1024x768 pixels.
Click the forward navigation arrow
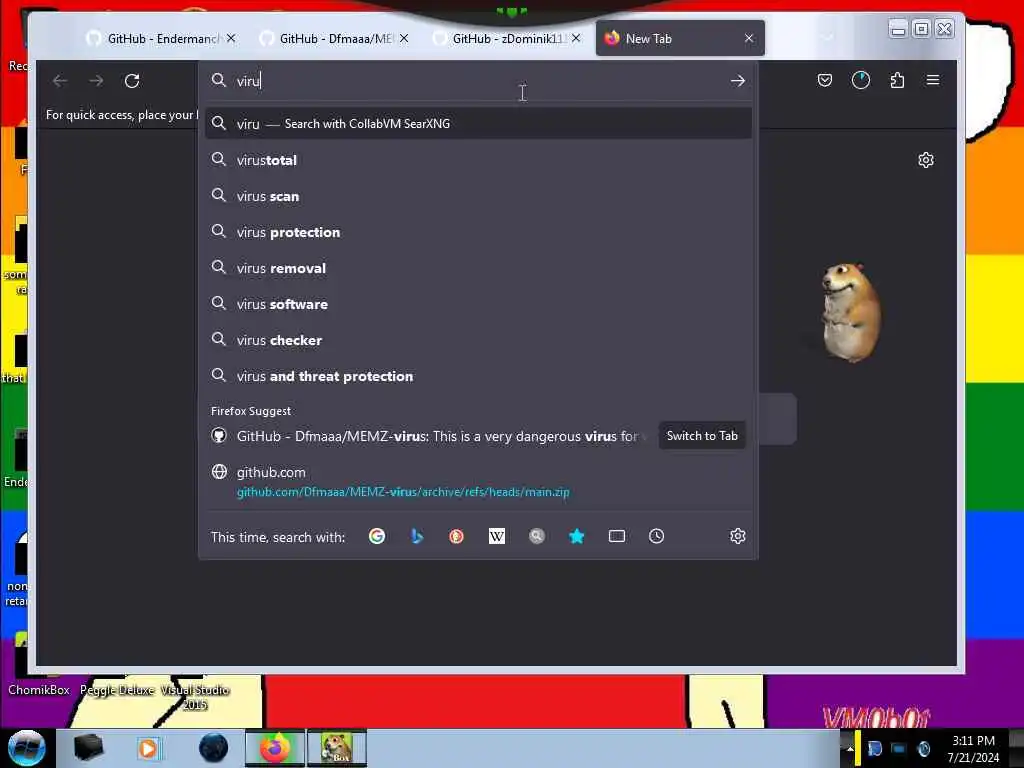coord(96,81)
